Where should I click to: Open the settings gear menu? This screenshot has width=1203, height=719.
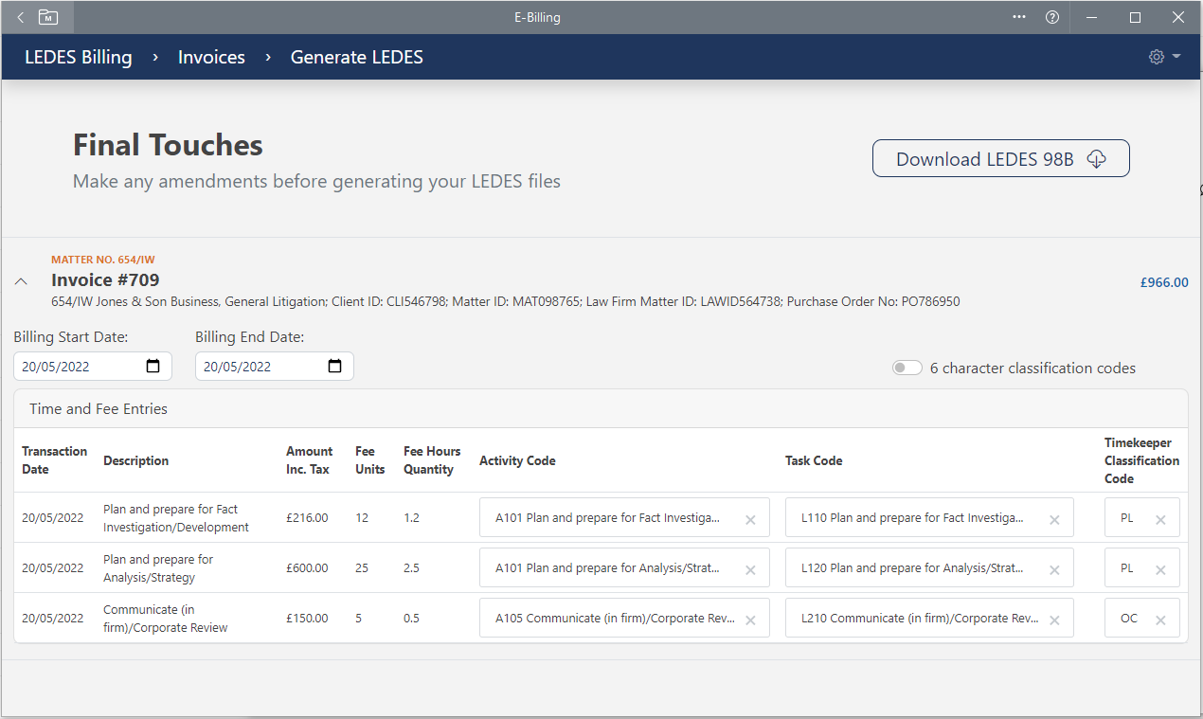[x=1164, y=57]
